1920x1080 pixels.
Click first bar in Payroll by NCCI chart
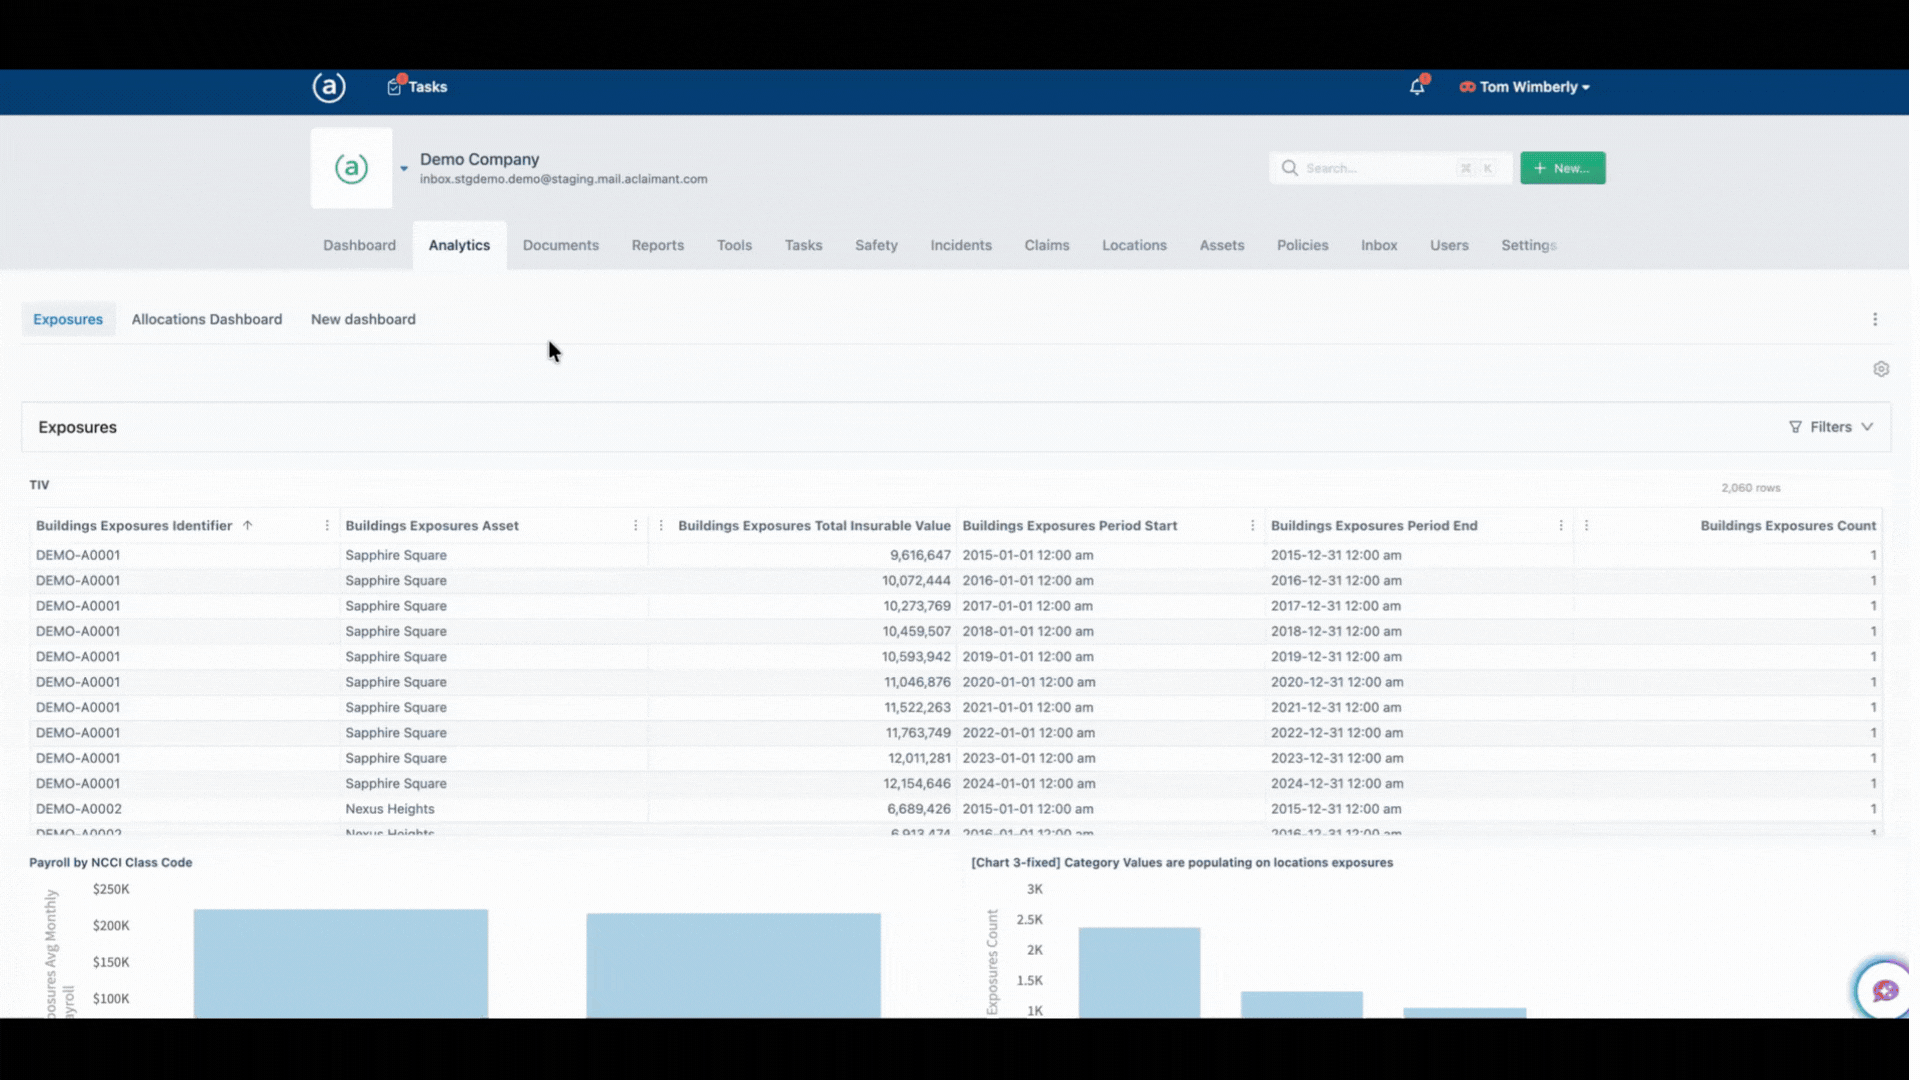pos(341,964)
